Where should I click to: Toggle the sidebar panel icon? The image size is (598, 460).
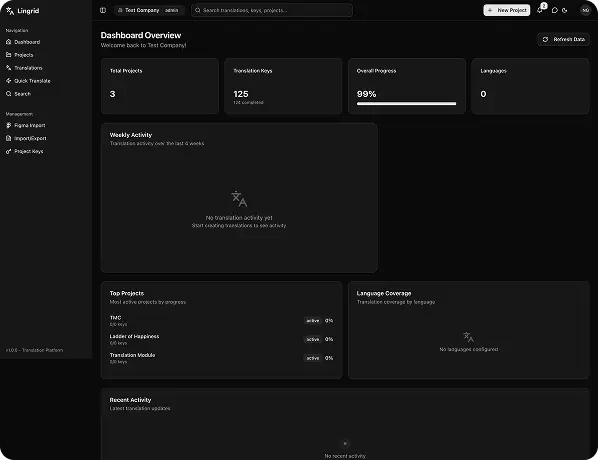tap(103, 10)
